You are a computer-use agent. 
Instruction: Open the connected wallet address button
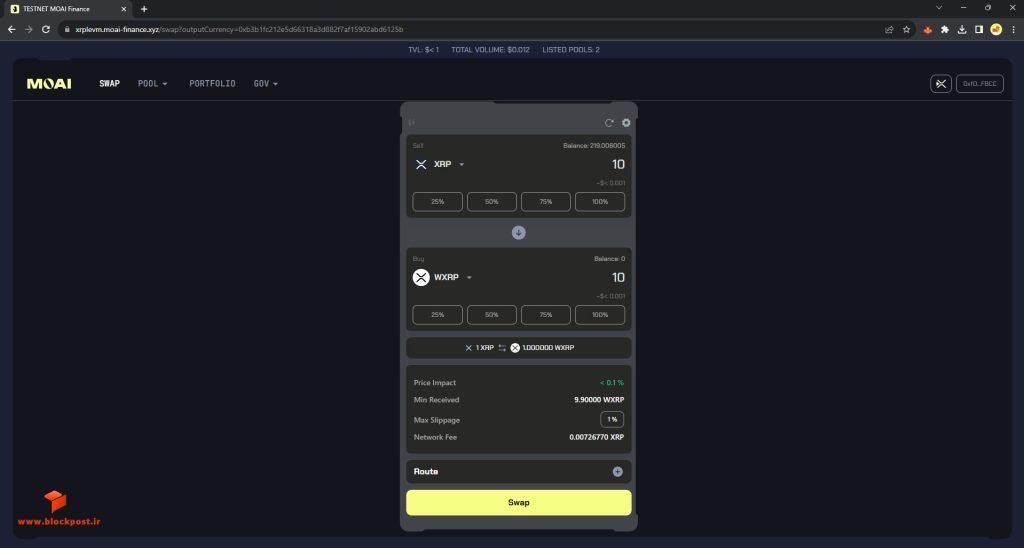(x=980, y=84)
